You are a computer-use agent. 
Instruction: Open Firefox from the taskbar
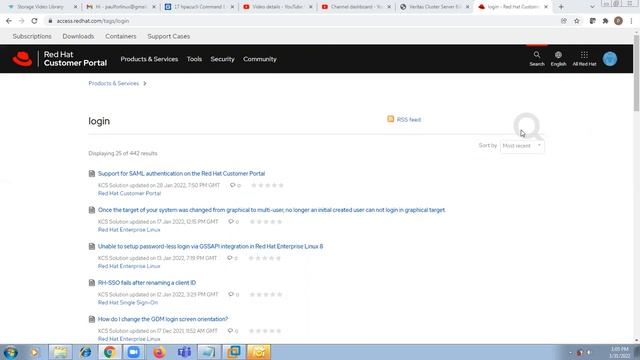[159, 352]
